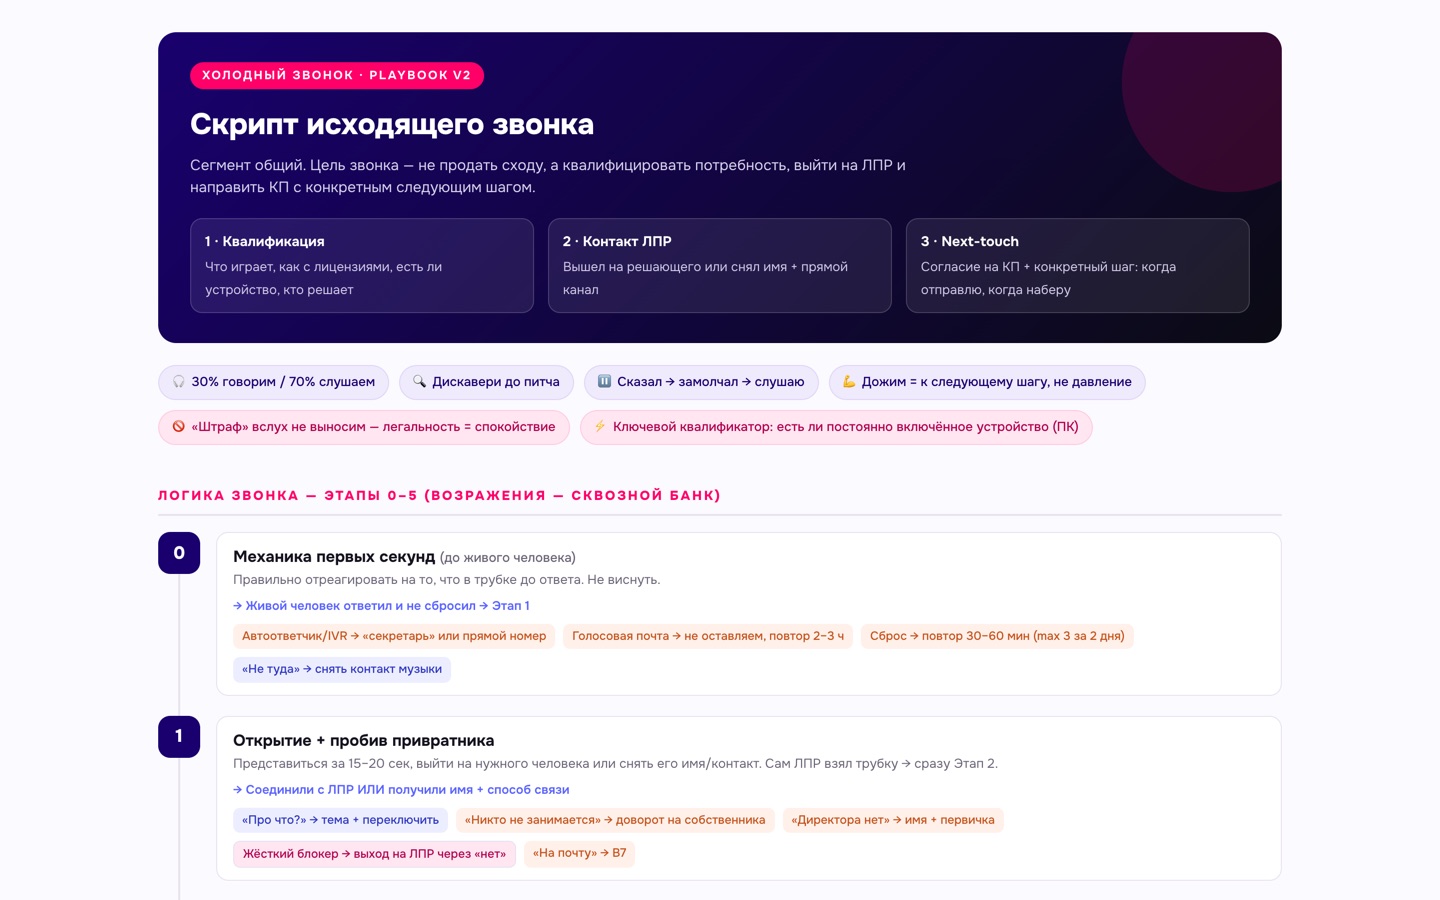Click the «Голосовая почта → не оставляем» tag
1440x900 pixels.
[708, 636]
